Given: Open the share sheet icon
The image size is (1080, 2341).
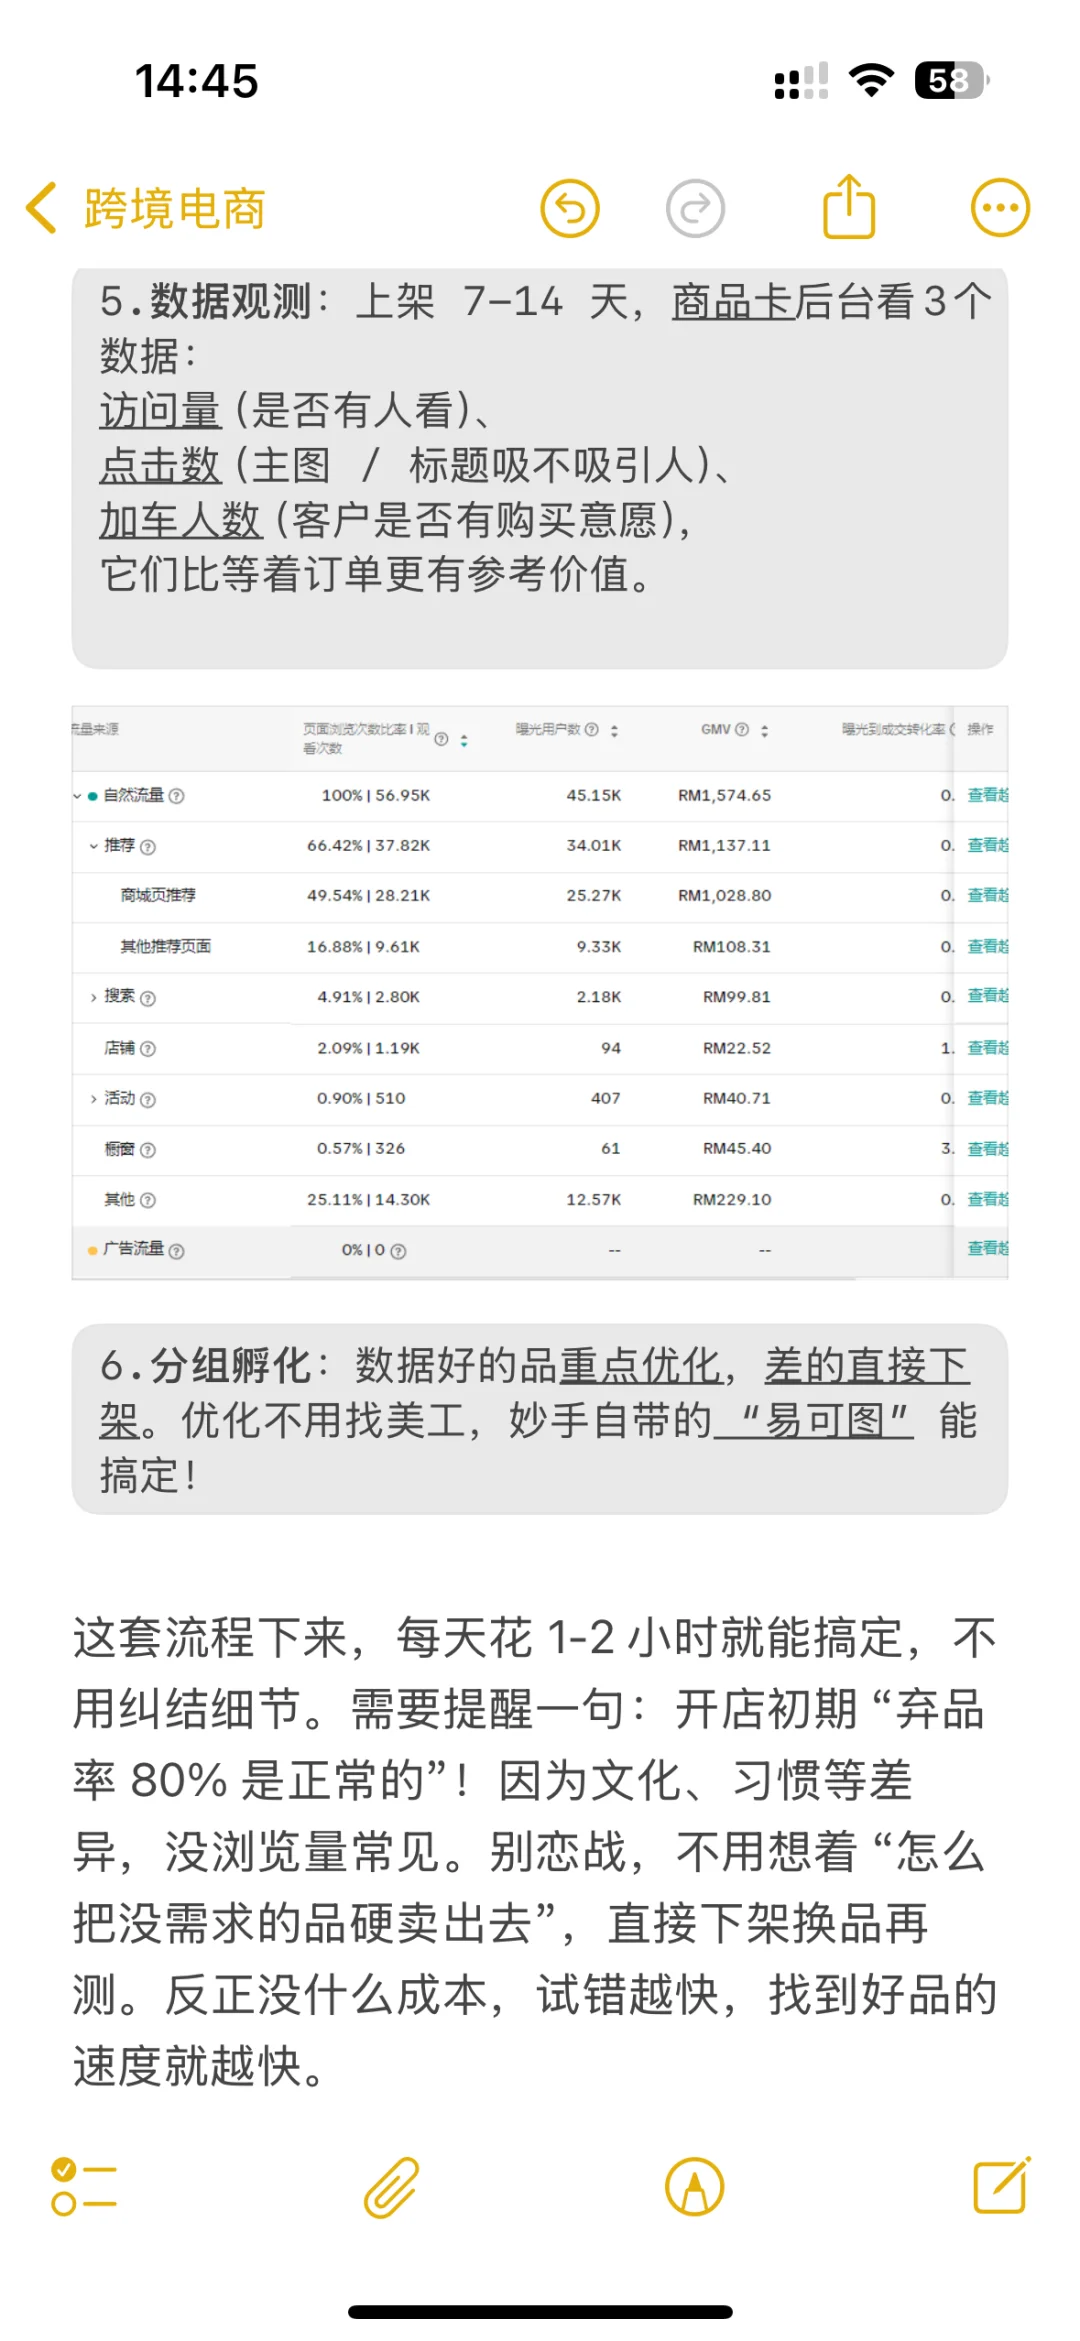Looking at the screenshot, I should (x=849, y=207).
